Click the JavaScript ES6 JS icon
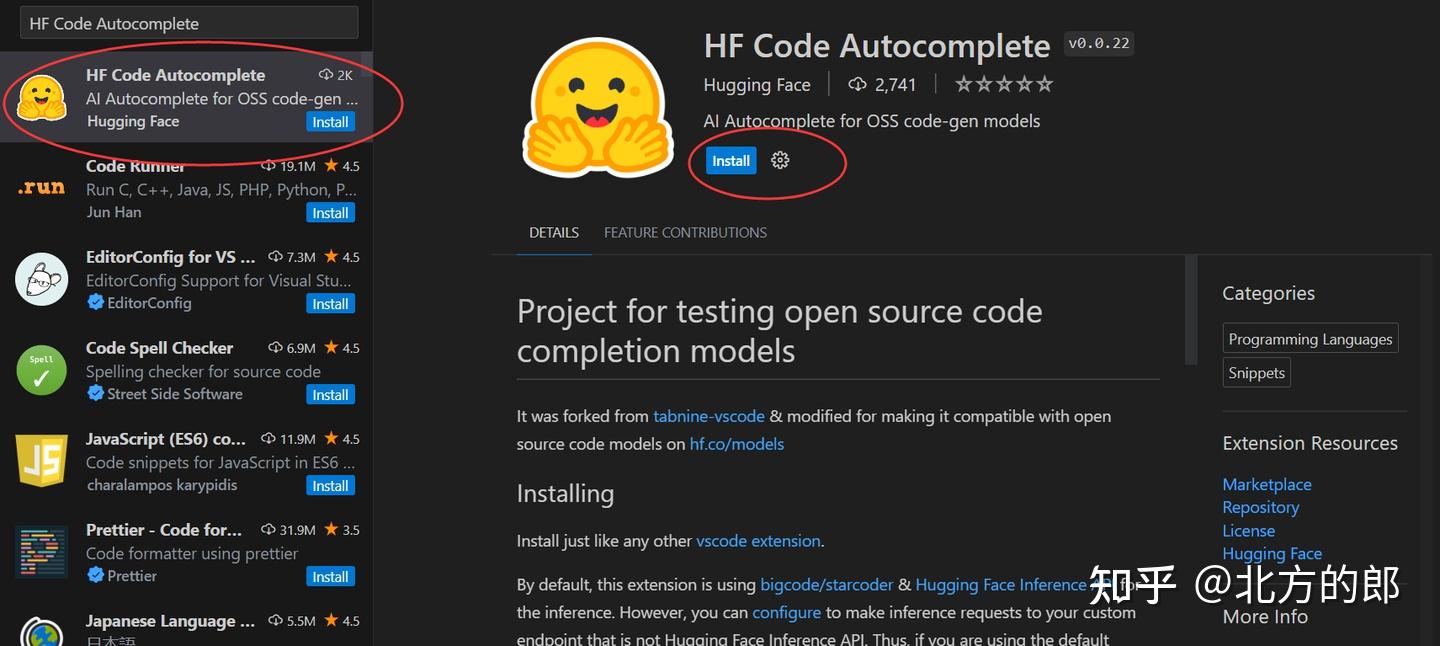1440x646 pixels. pos(41,461)
